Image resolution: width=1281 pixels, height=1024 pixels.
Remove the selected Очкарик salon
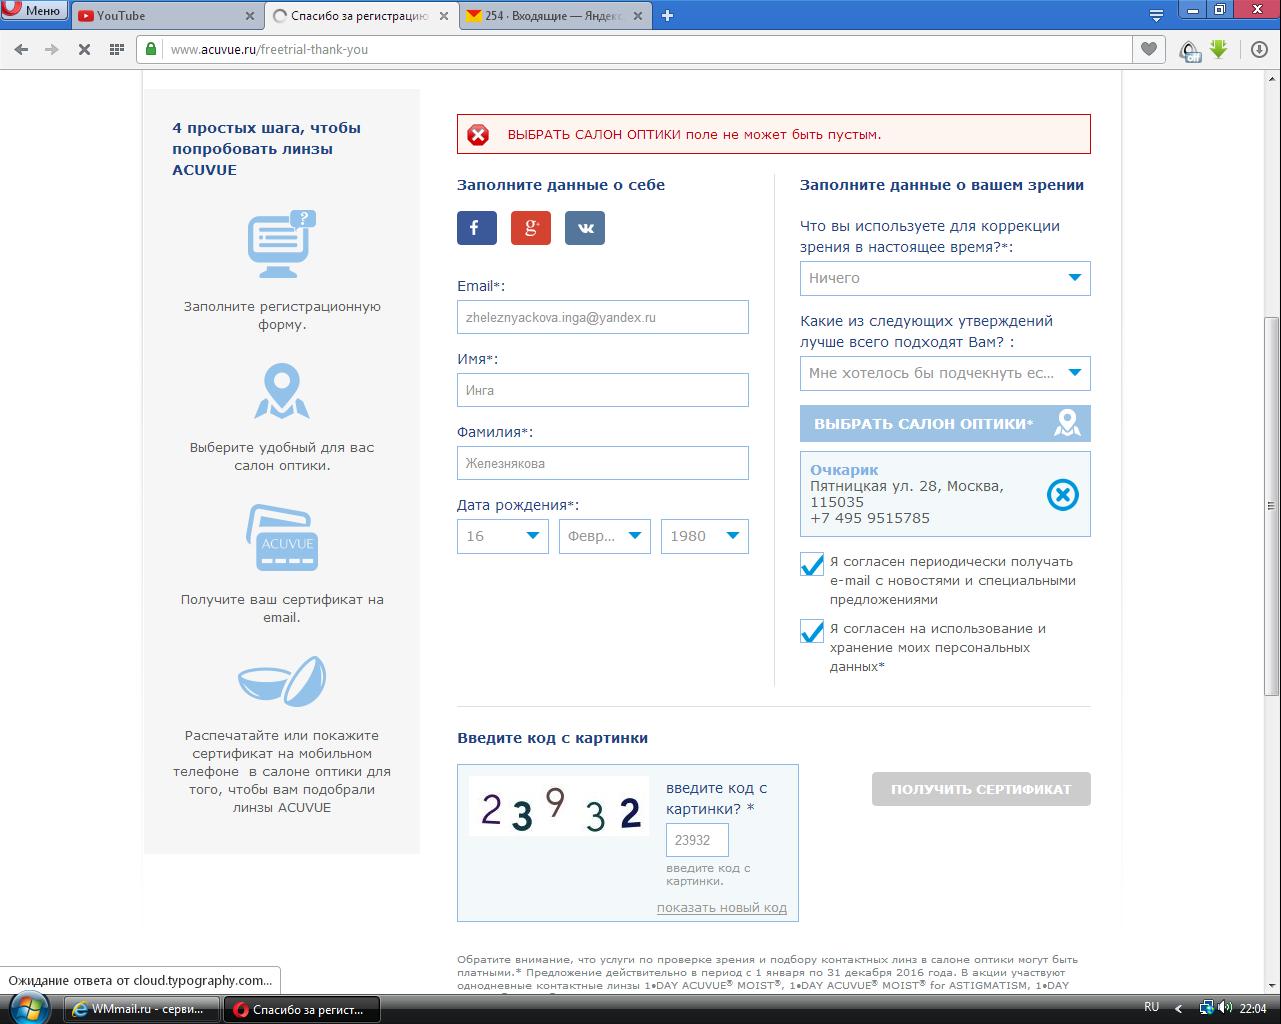tap(1062, 495)
